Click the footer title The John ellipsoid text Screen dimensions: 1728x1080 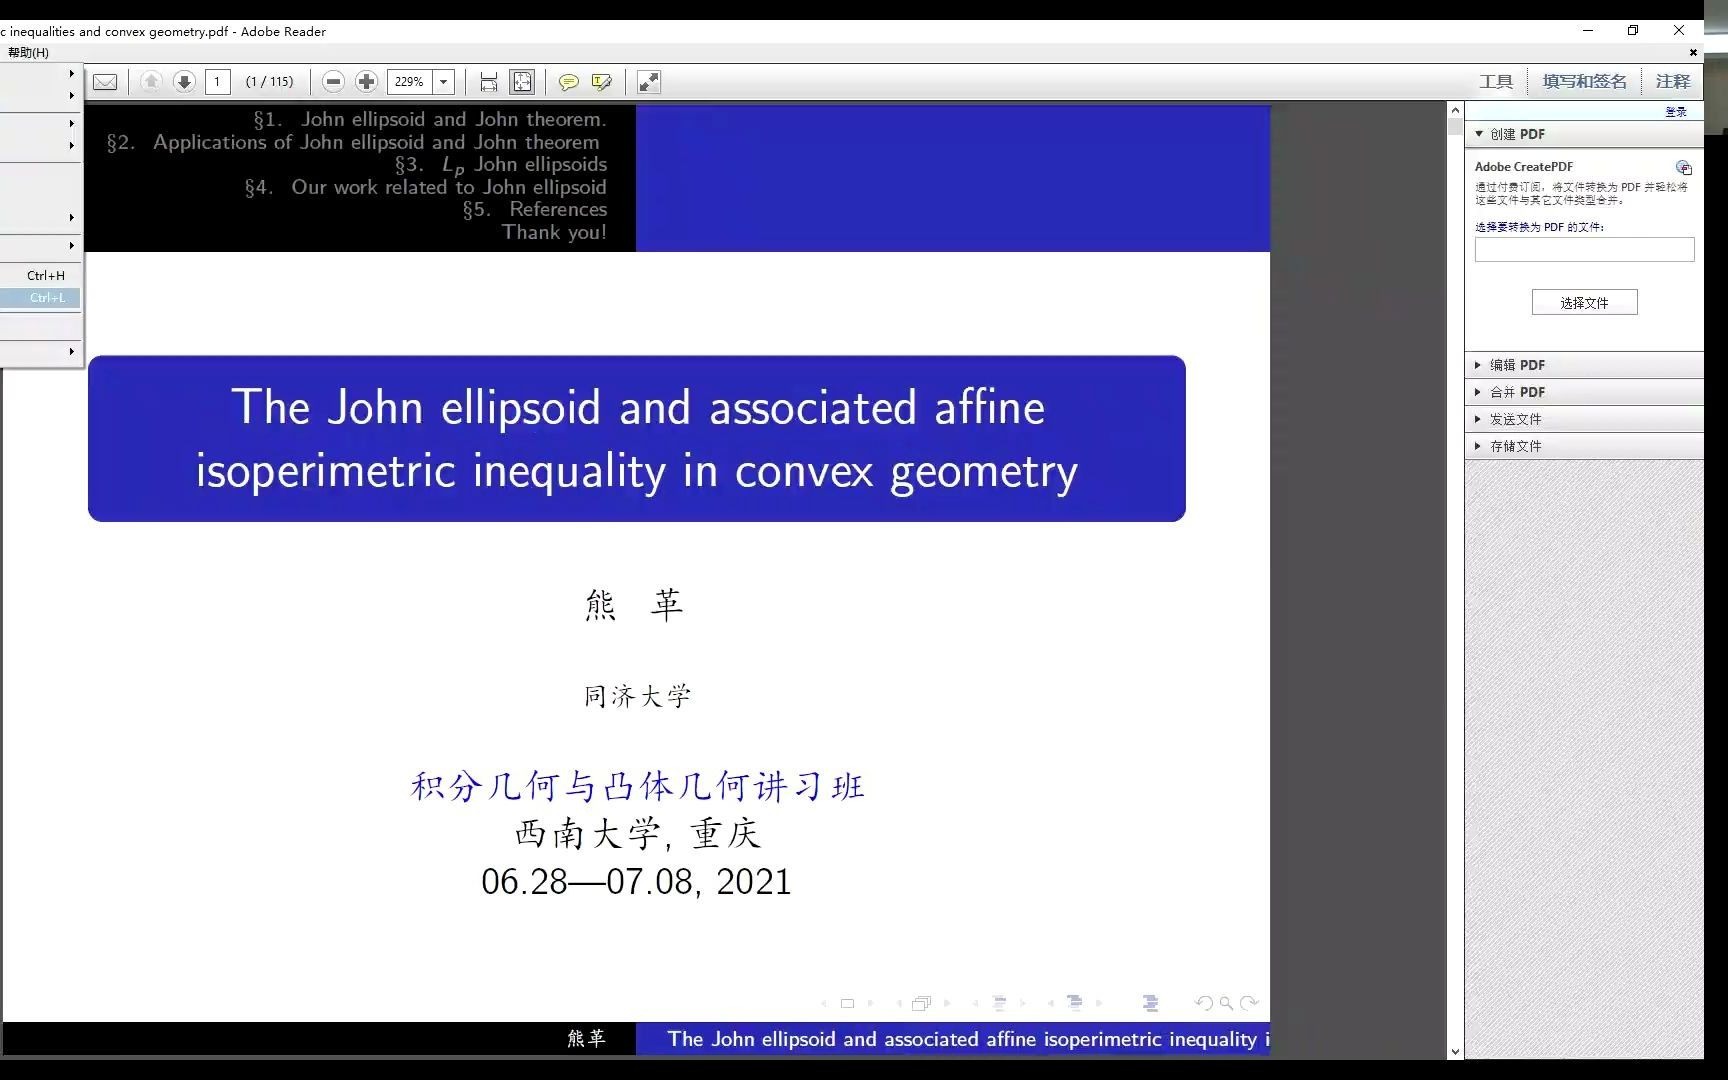(968, 1039)
